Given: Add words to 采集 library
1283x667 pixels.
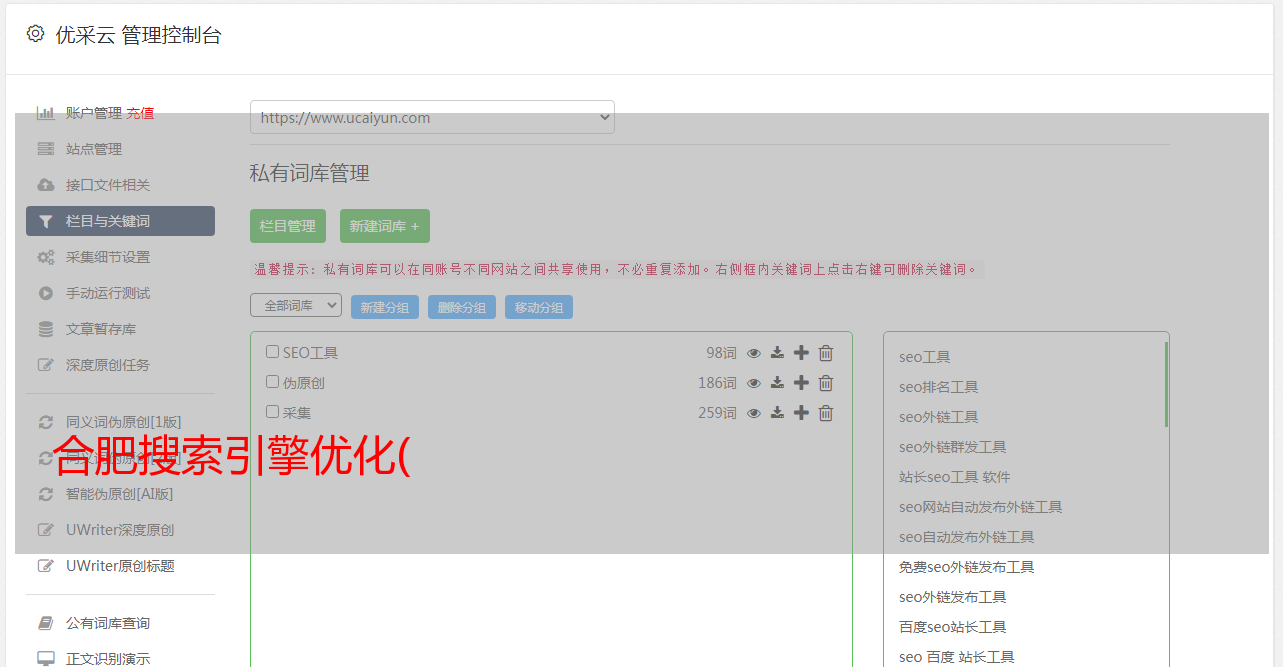Looking at the screenshot, I should click(801, 413).
